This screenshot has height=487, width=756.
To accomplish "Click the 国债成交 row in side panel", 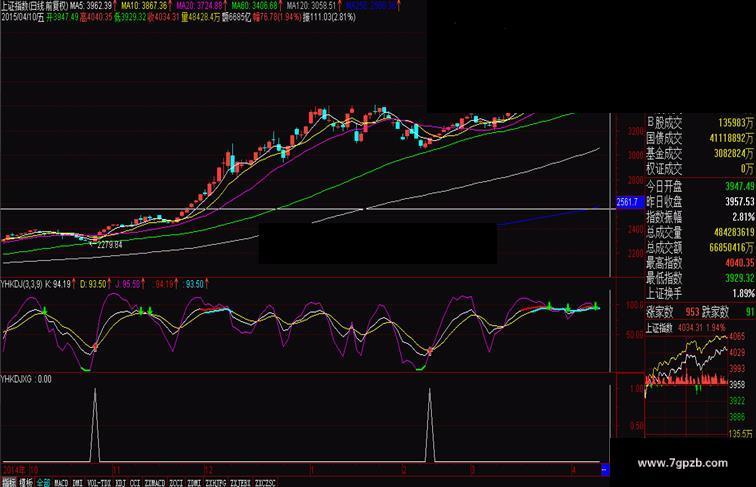I will 700,138.
